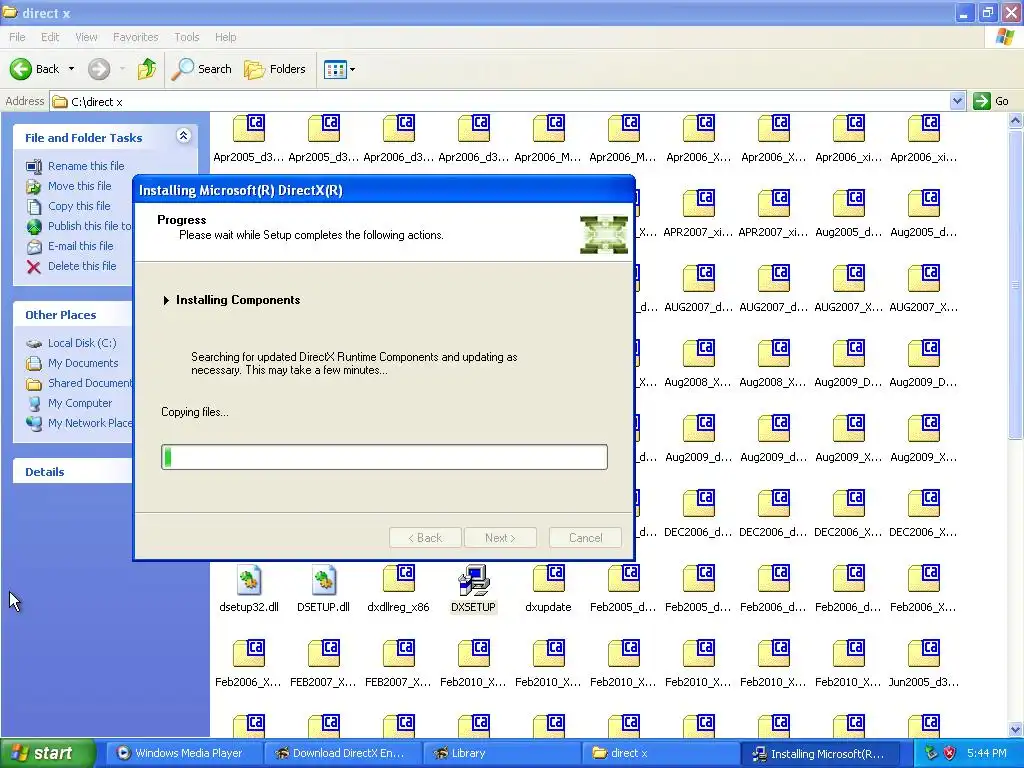Go to Local Disk (C:)
The height and width of the screenshot is (768, 1024).
click(x=82, y=344)
